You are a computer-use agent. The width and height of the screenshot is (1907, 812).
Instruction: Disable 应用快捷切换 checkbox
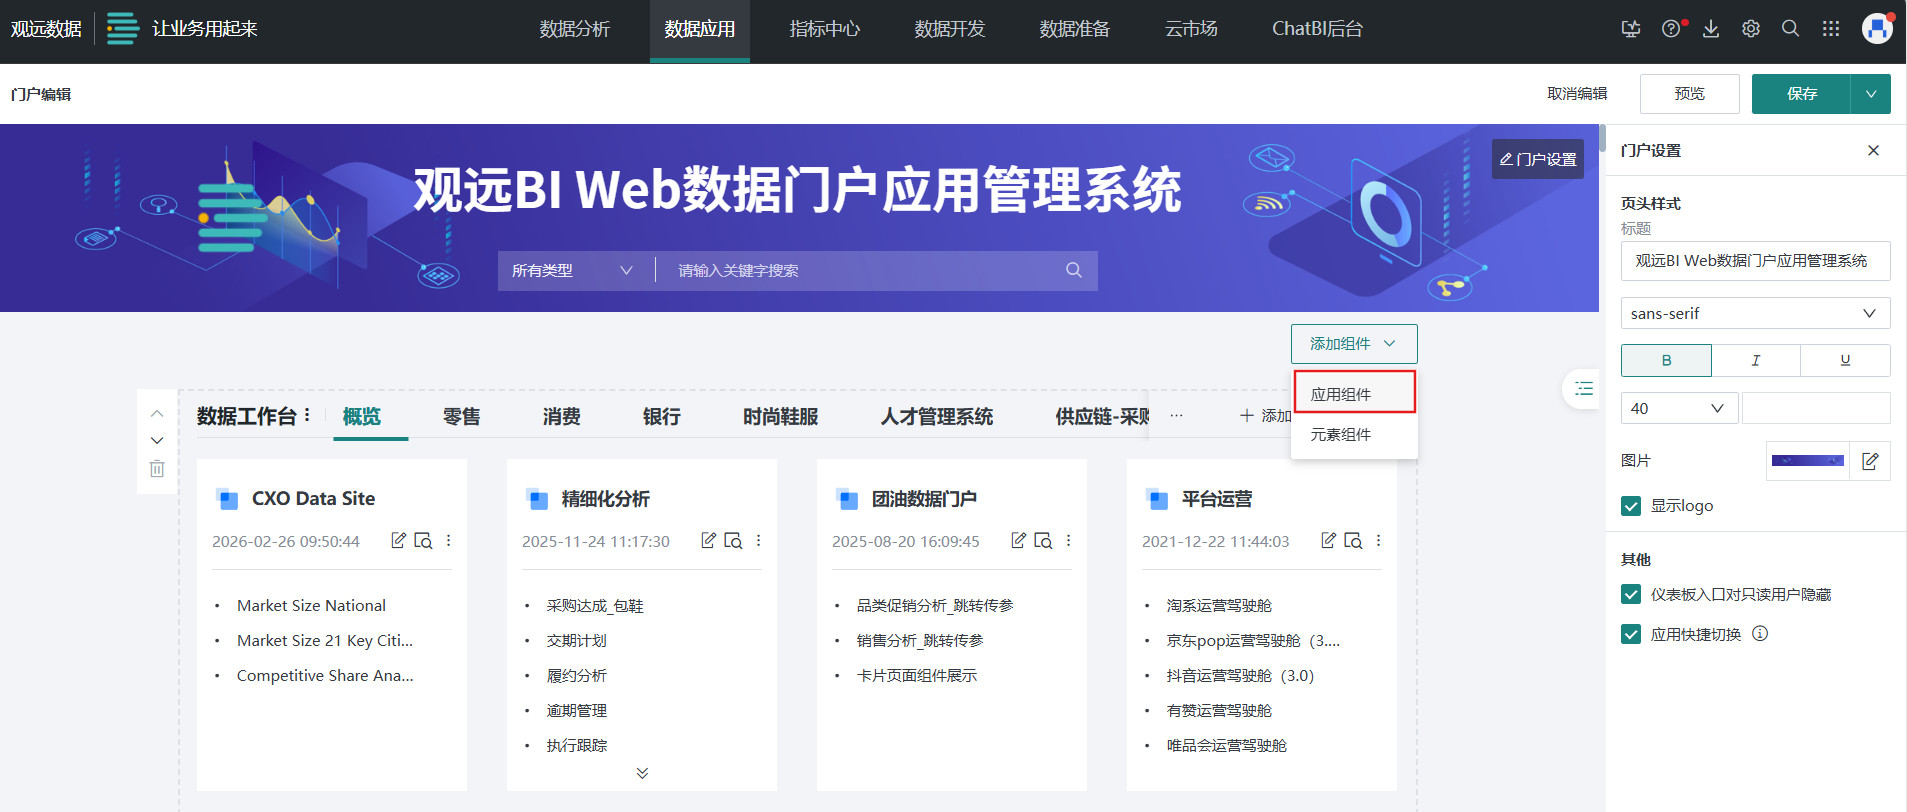(x=1631, y=635)
